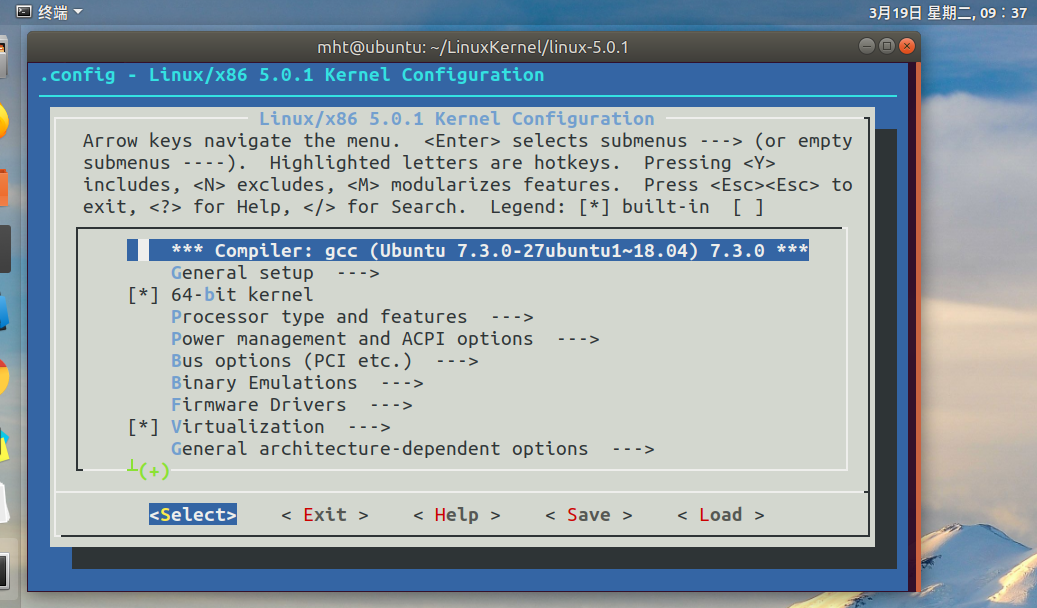Maximize the mht@ubuntu terminal window
The image size is (1037, 608).
887,46
